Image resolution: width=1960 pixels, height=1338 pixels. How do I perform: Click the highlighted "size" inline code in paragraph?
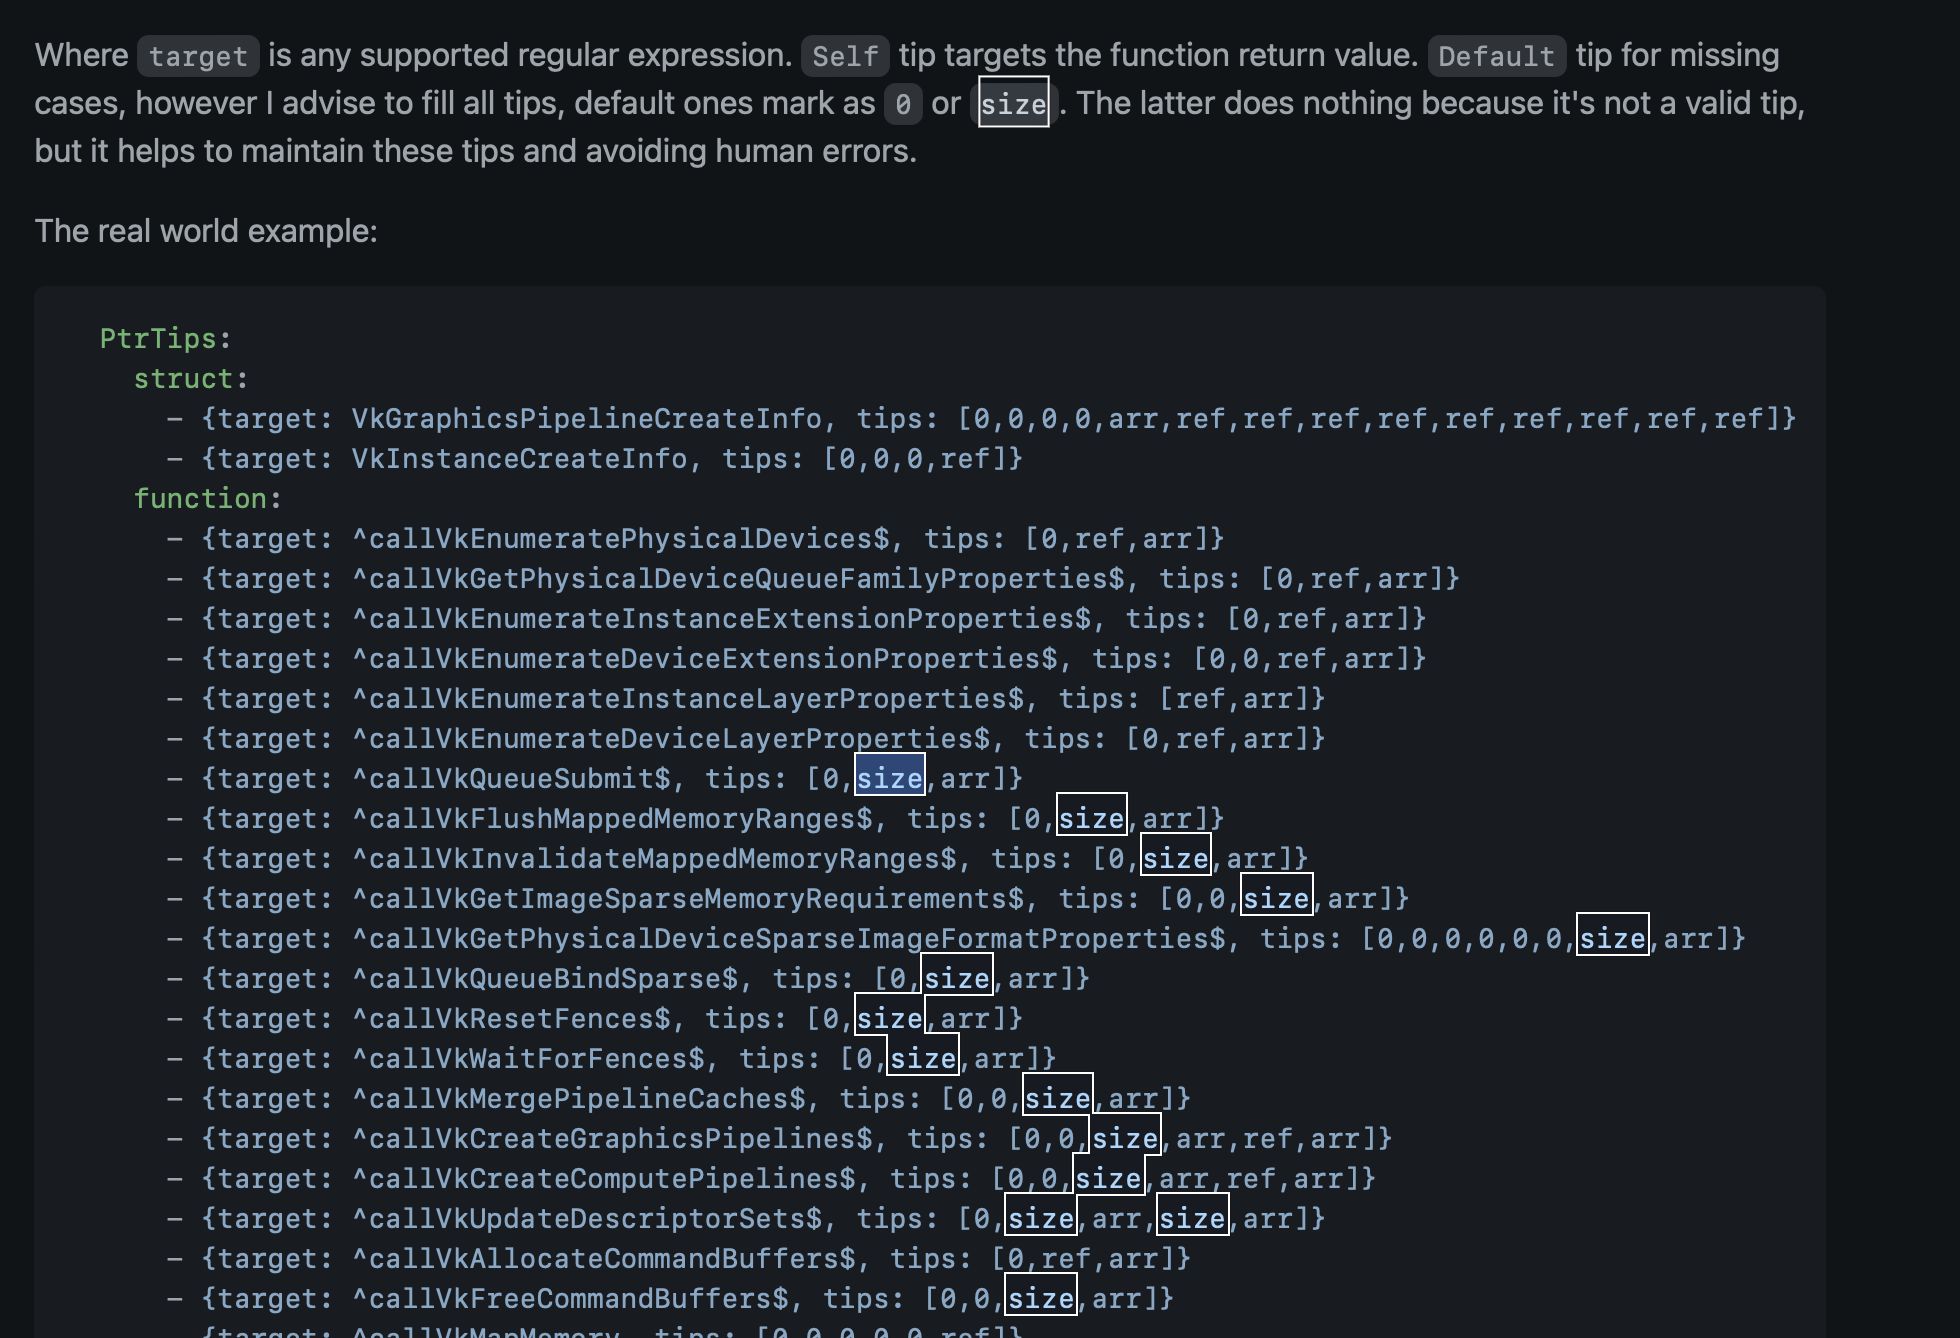click(x=1013, y=104)
